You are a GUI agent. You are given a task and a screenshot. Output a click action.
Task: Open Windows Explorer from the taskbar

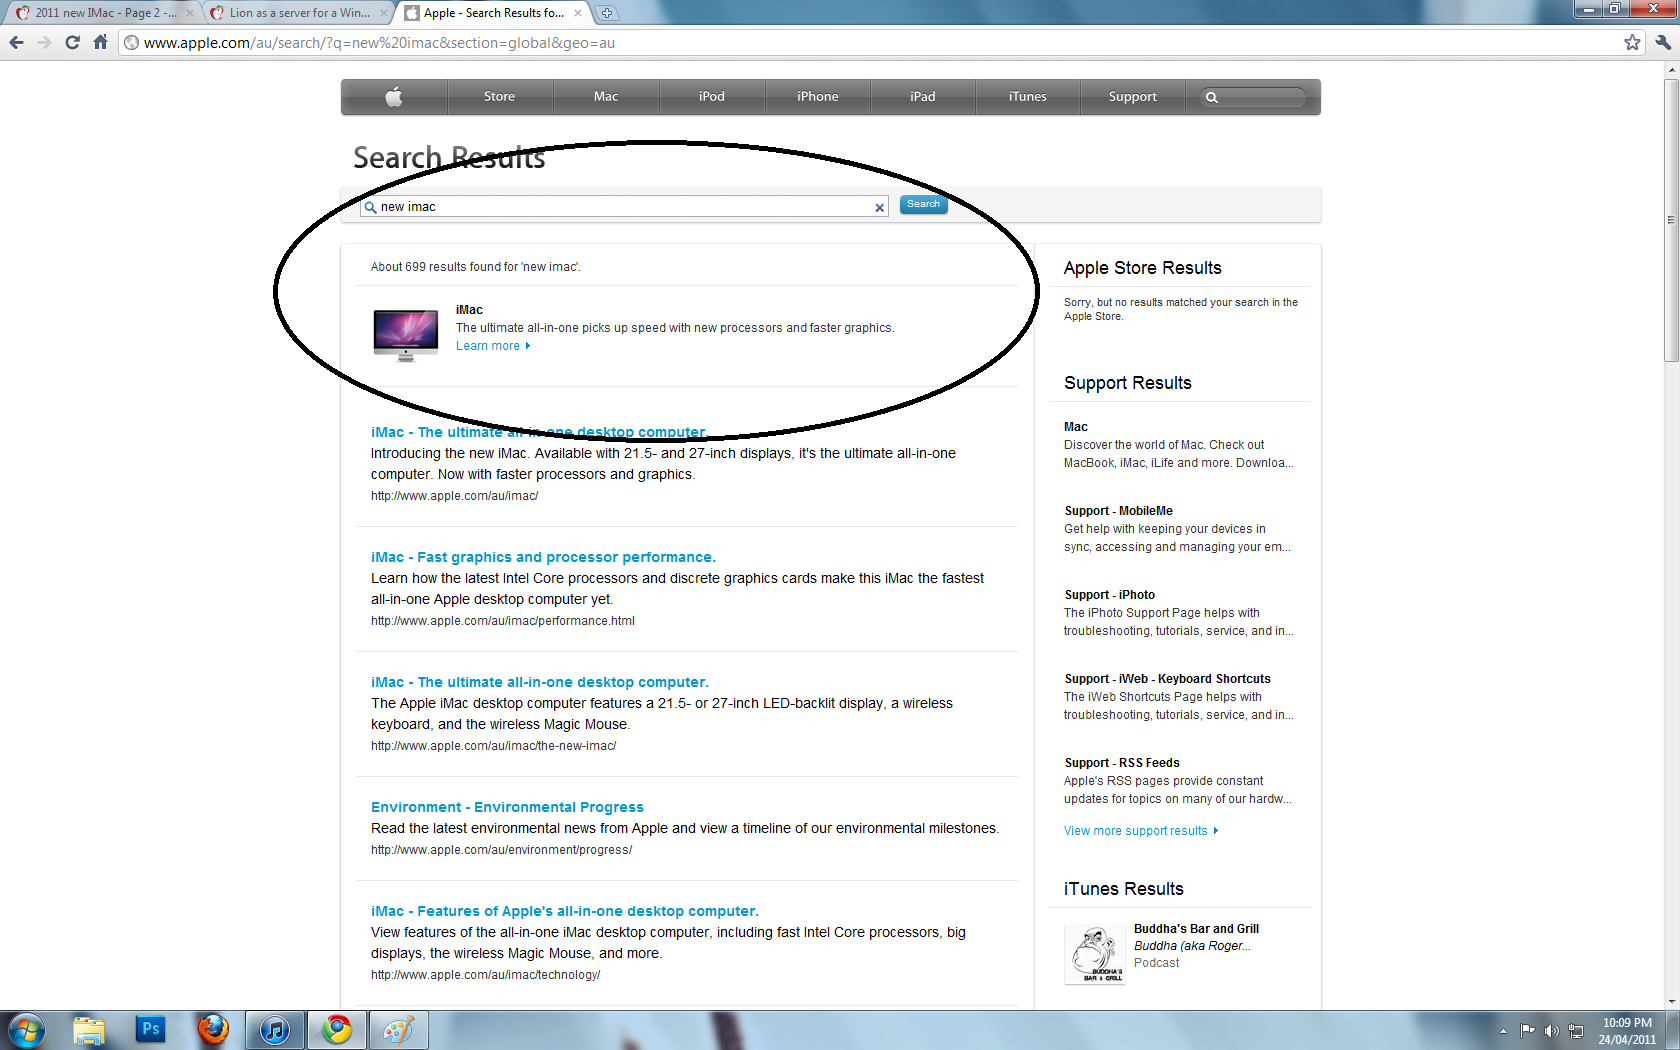point(89,1030)
